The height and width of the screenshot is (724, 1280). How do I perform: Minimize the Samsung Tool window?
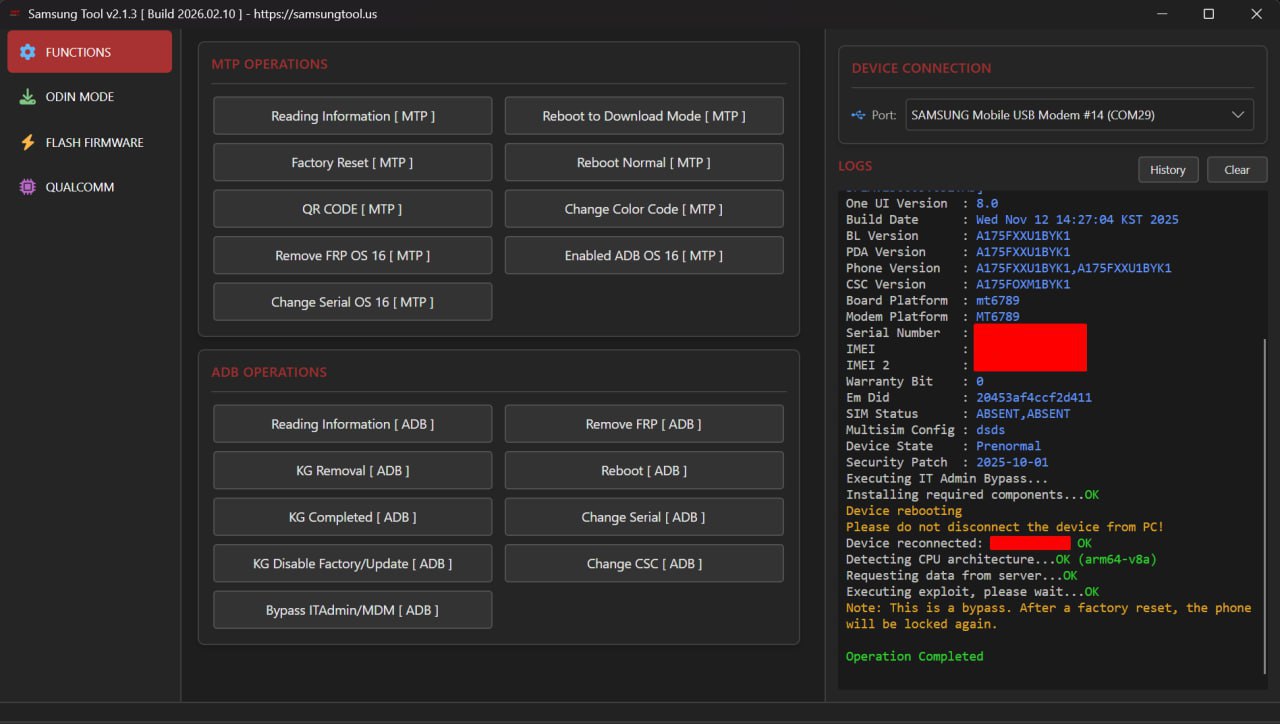[x=1162, y=14]
